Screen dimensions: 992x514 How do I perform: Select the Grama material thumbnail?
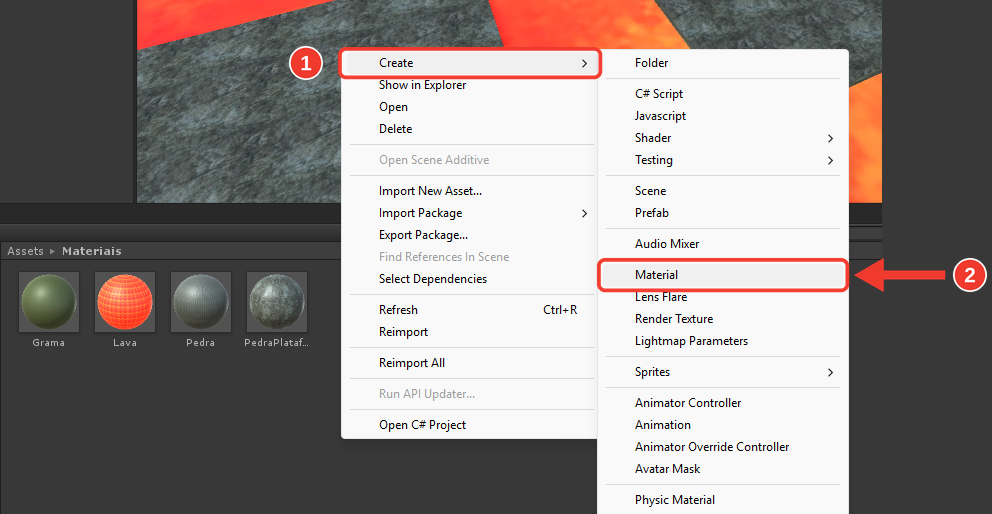point(49,302)
